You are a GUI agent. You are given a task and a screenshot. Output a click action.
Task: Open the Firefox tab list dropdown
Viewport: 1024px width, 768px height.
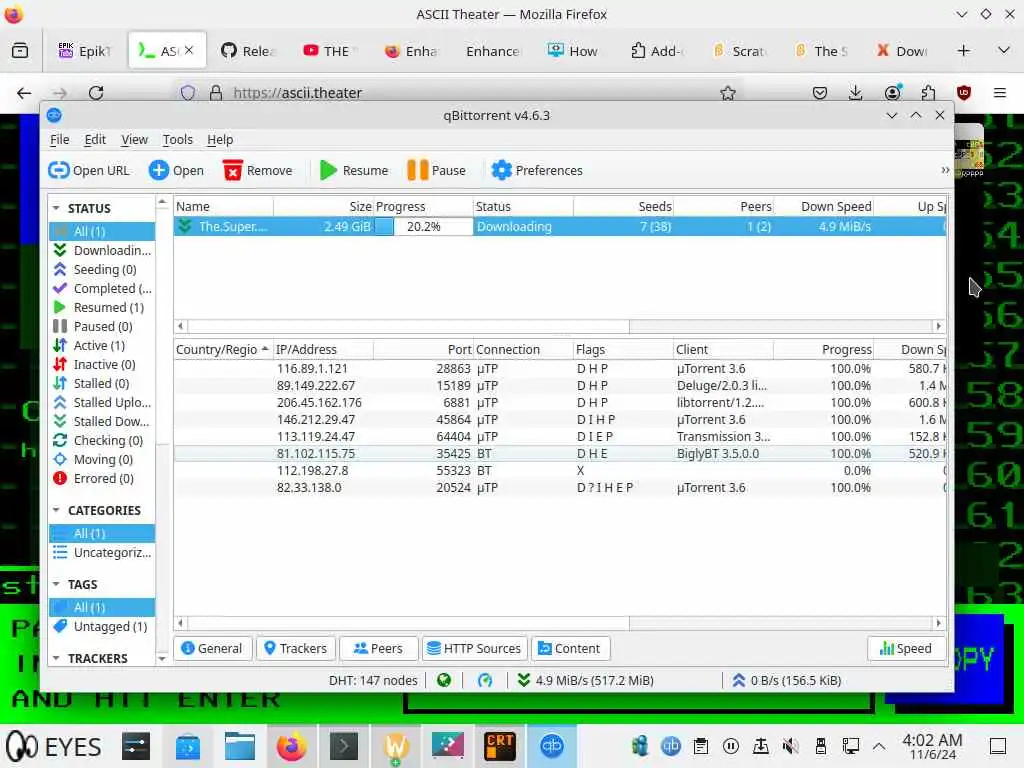pos(1004,50)
